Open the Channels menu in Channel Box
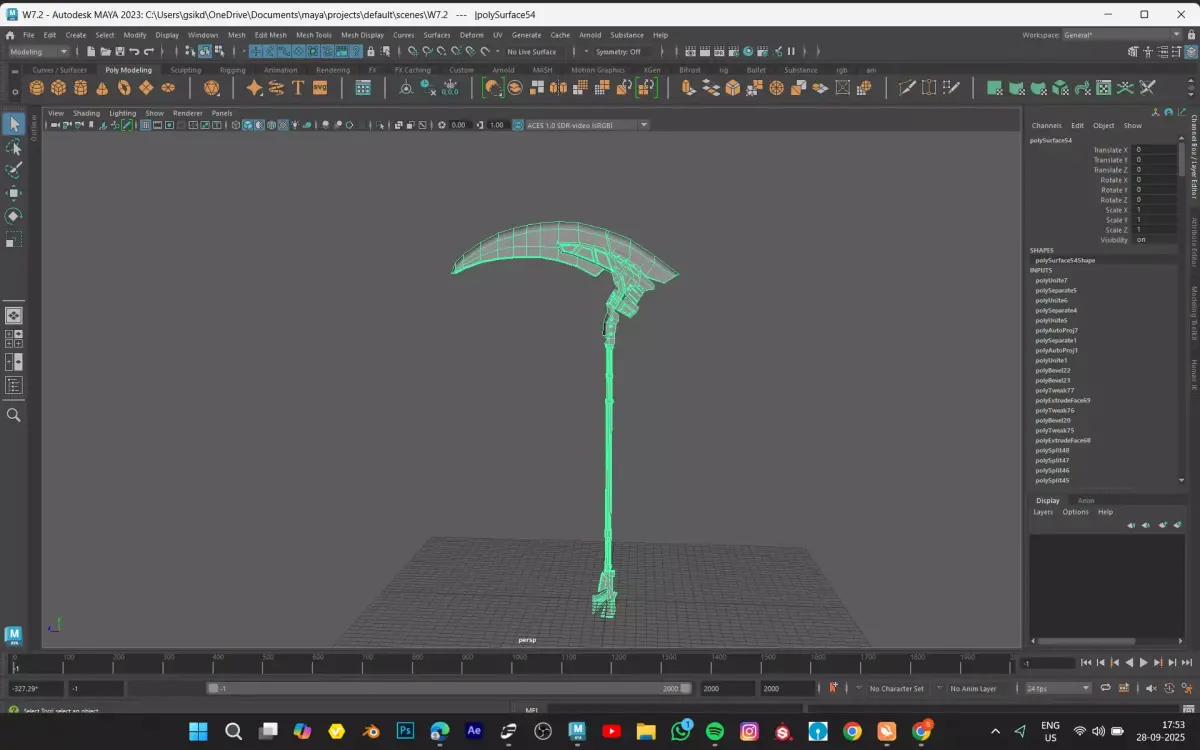Screen dimensions: 1200x750 (1046, 126)
